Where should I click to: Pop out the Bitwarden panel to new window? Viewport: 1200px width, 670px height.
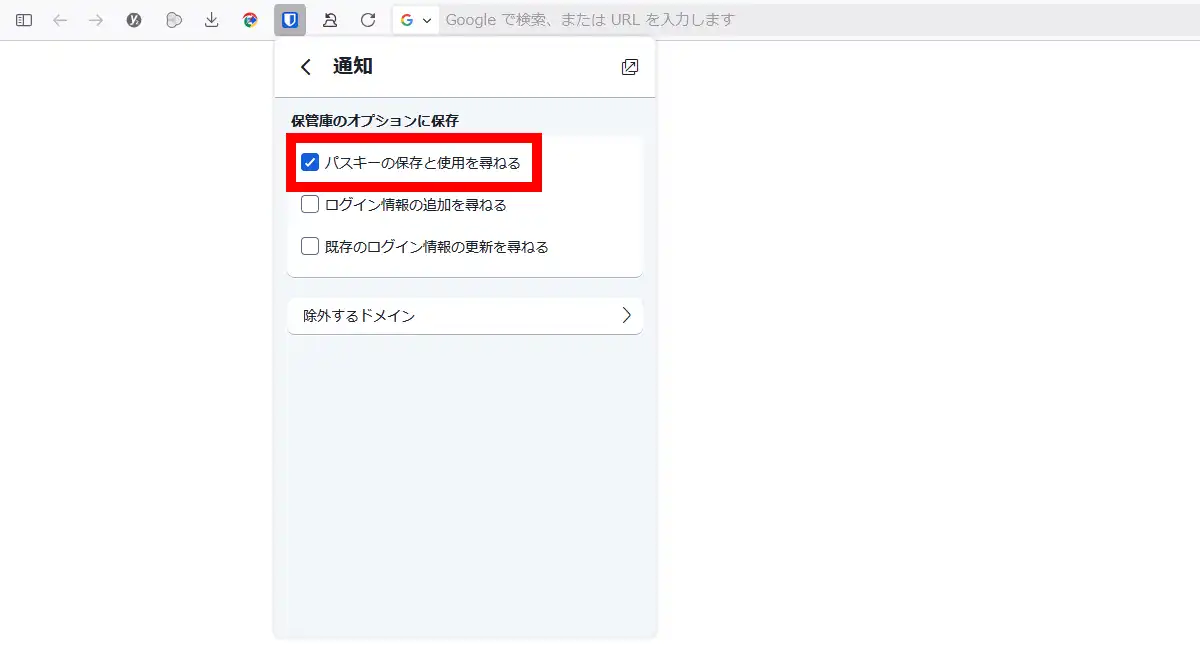630,67
